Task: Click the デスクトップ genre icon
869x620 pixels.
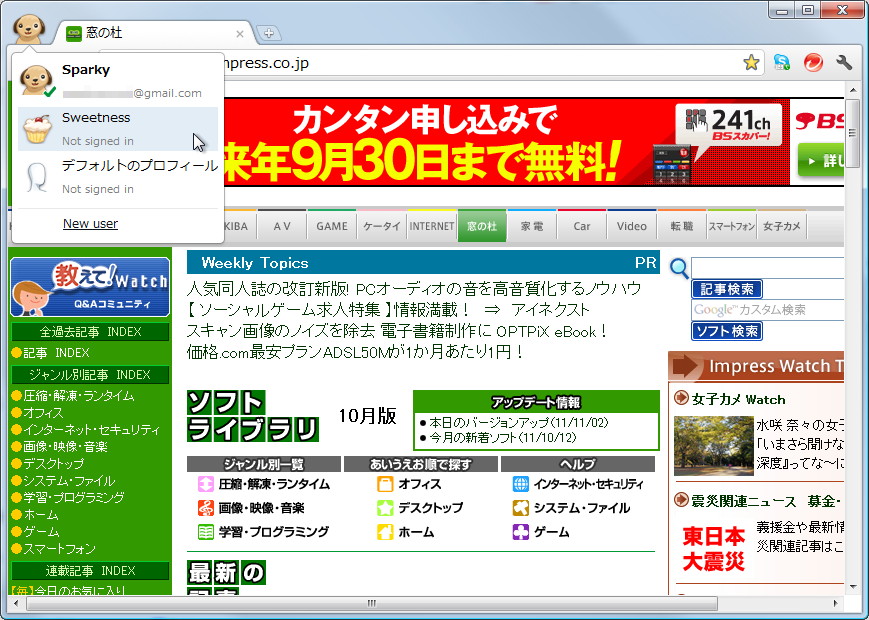Action: pos(385,507)
